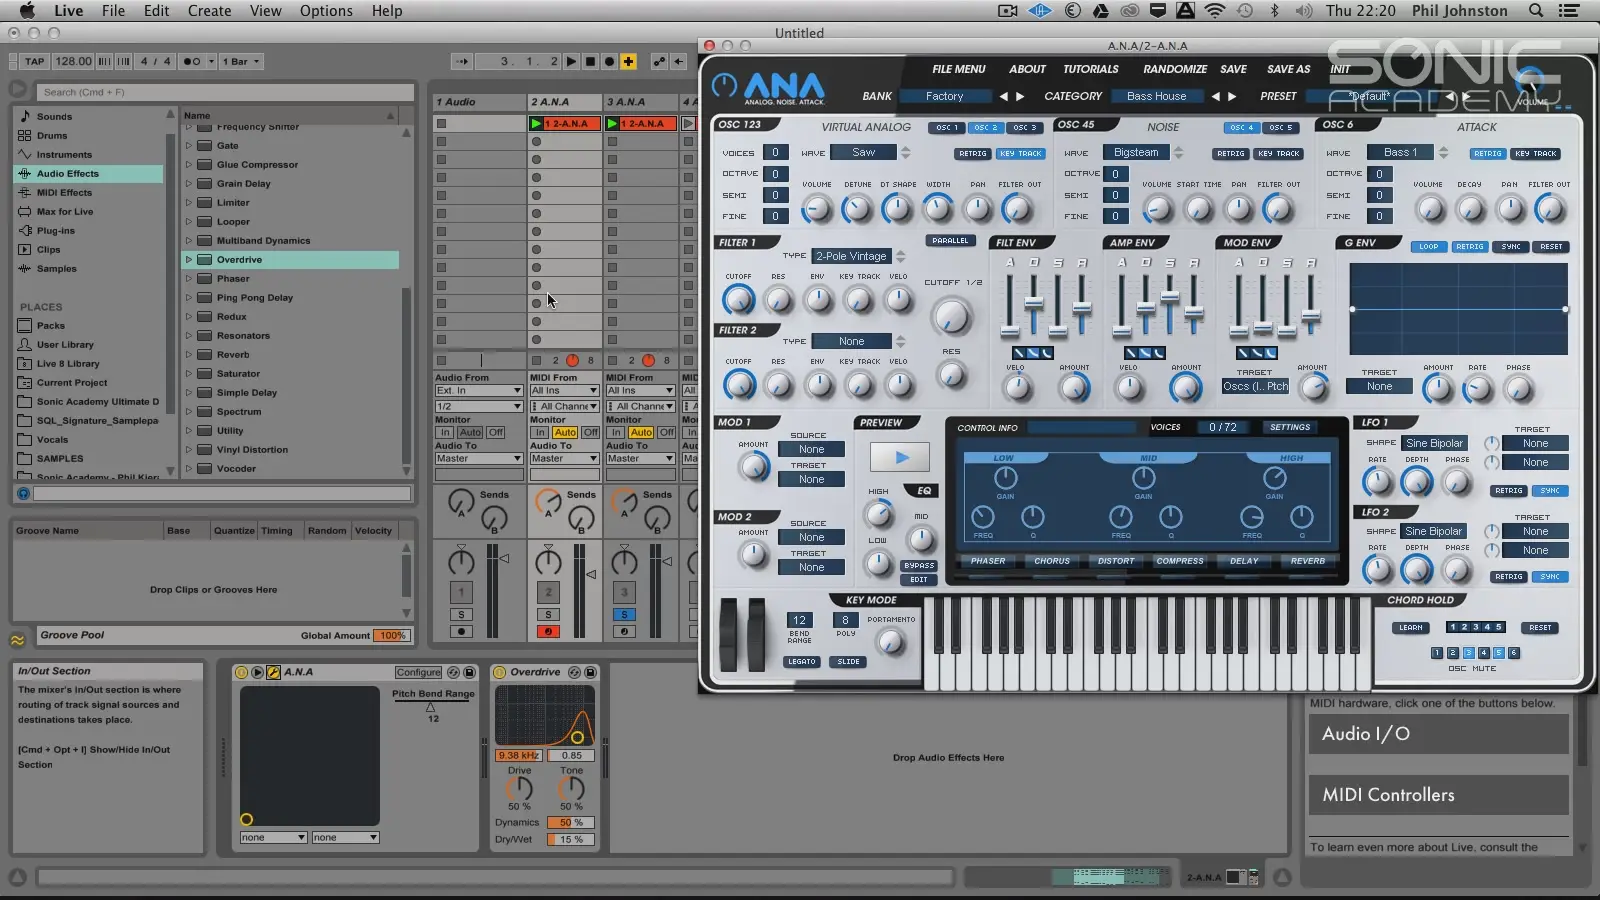The width and height of the screenshot is (1600, 900).
Task: Open TUTORIALS in ANA plugin
Action: click(x=1090, y=69)
